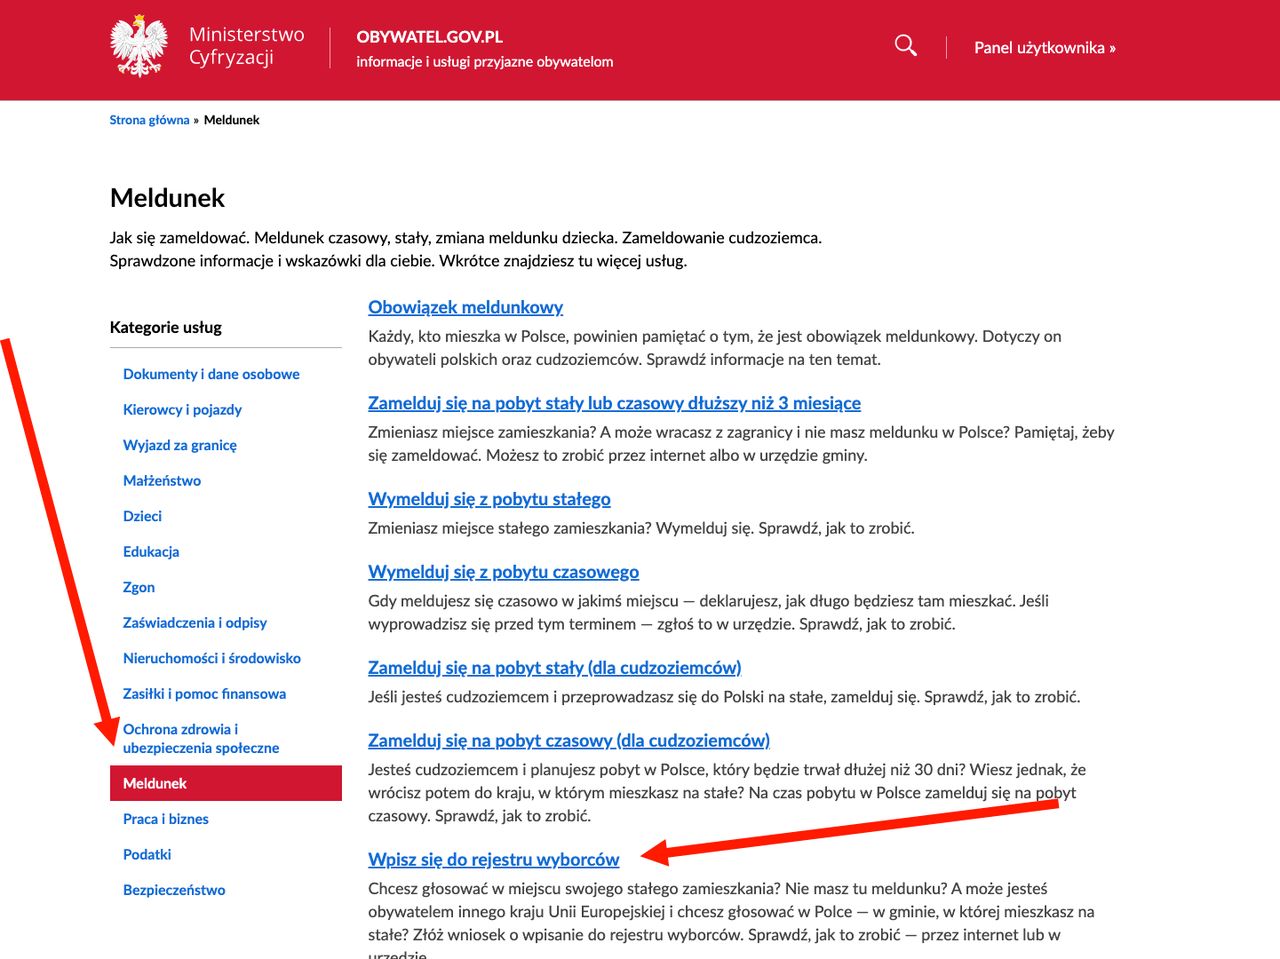Click the OBYWATEL.GOV.PL site title
This screenshot has height=959, width=1280.
(430, 37)
